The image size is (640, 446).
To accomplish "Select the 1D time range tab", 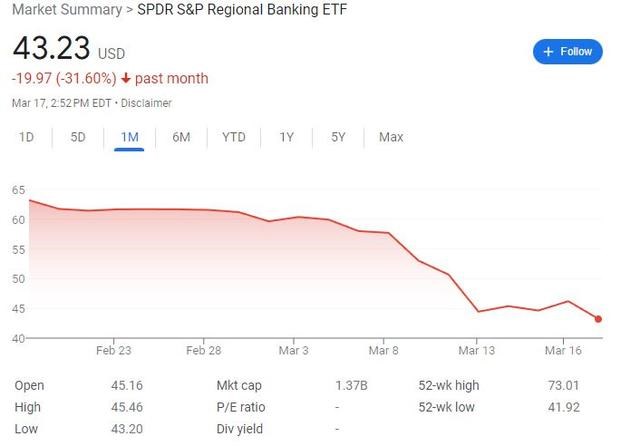I will (x=28, y=137).
